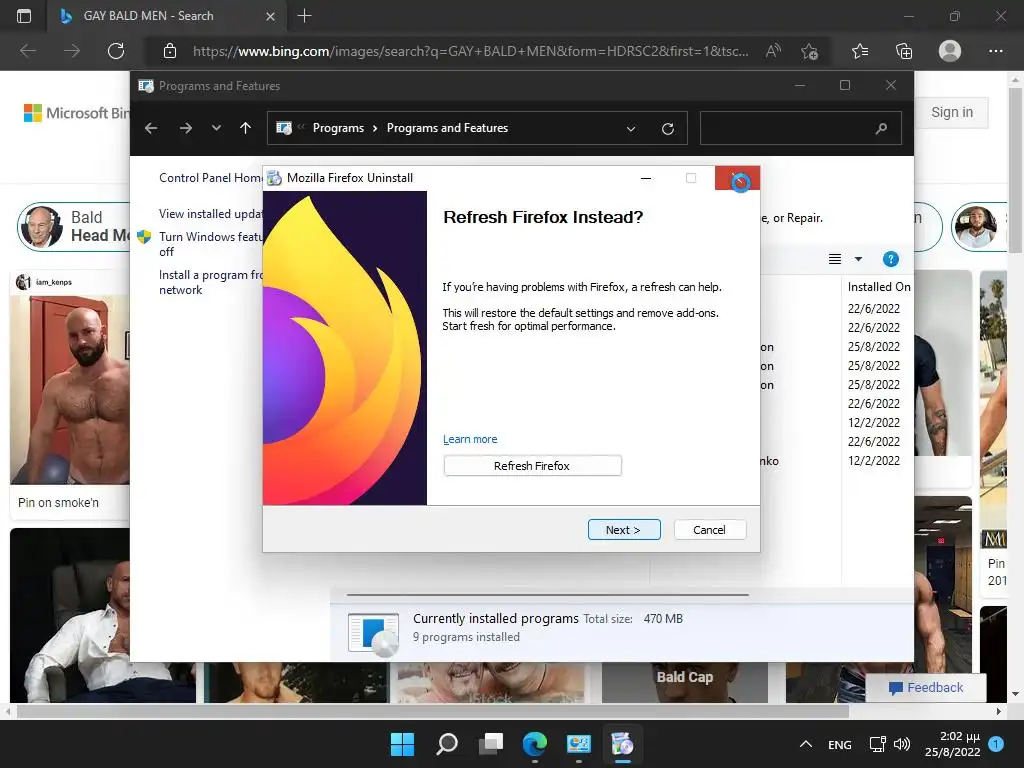Viewport: 1024px width, 768px height.
Task: Click the Installed On column header
Action: (x=878, y=287)
